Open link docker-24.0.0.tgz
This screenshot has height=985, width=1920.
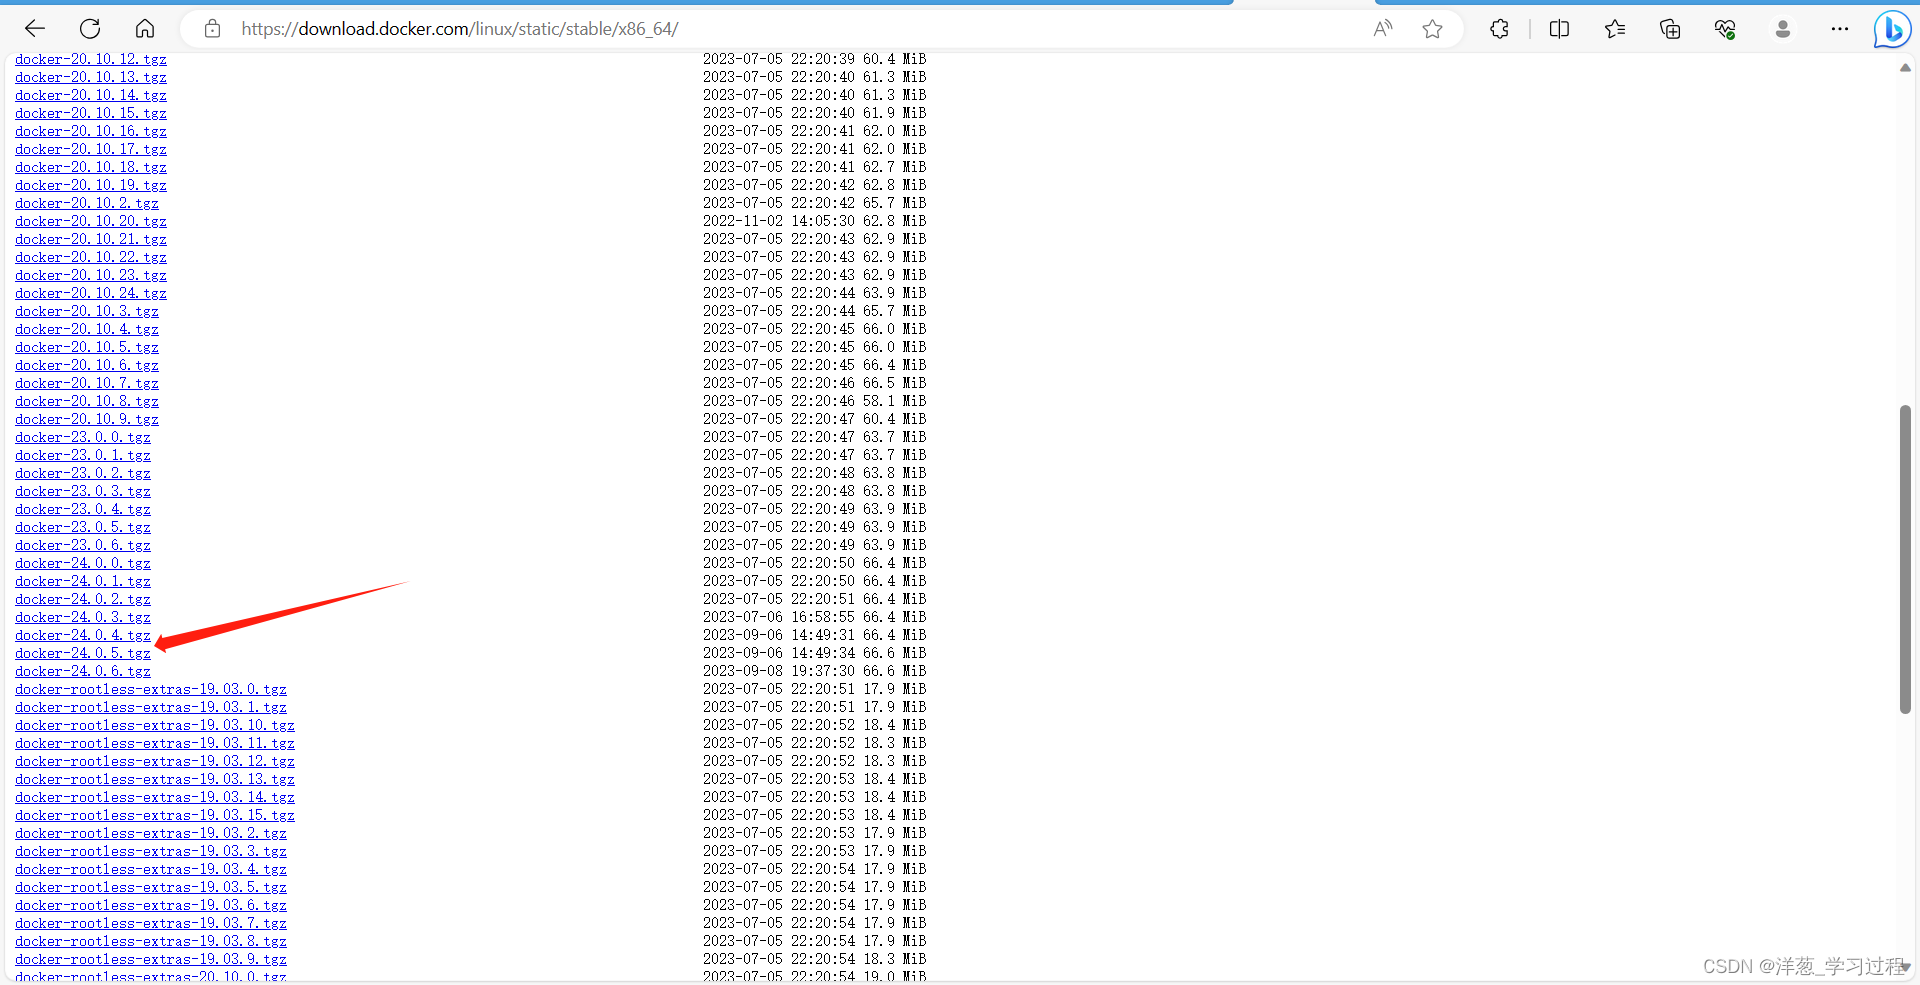(x=83, y=563)
